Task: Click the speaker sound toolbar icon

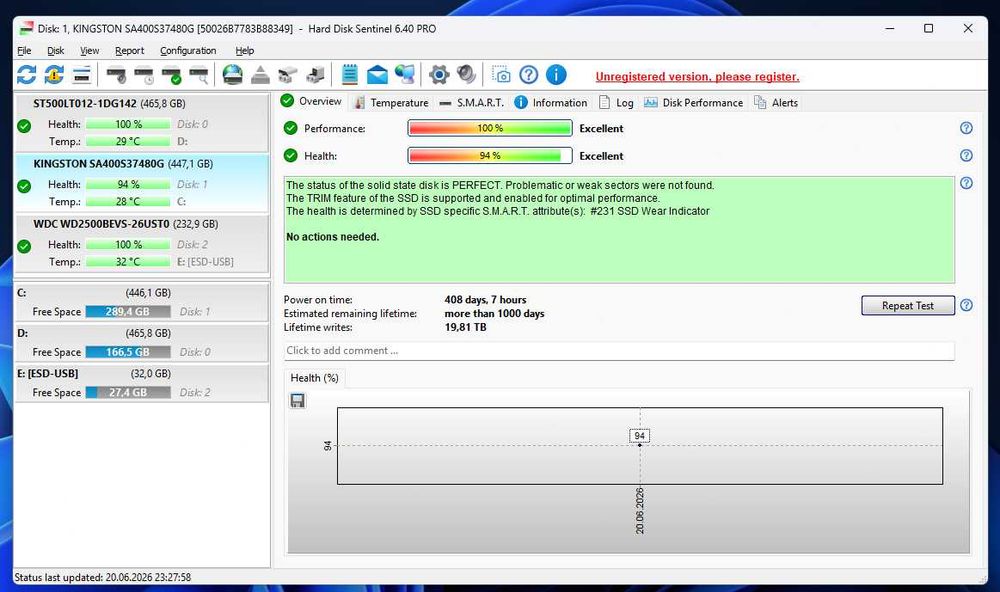Action: pos(466,75)
